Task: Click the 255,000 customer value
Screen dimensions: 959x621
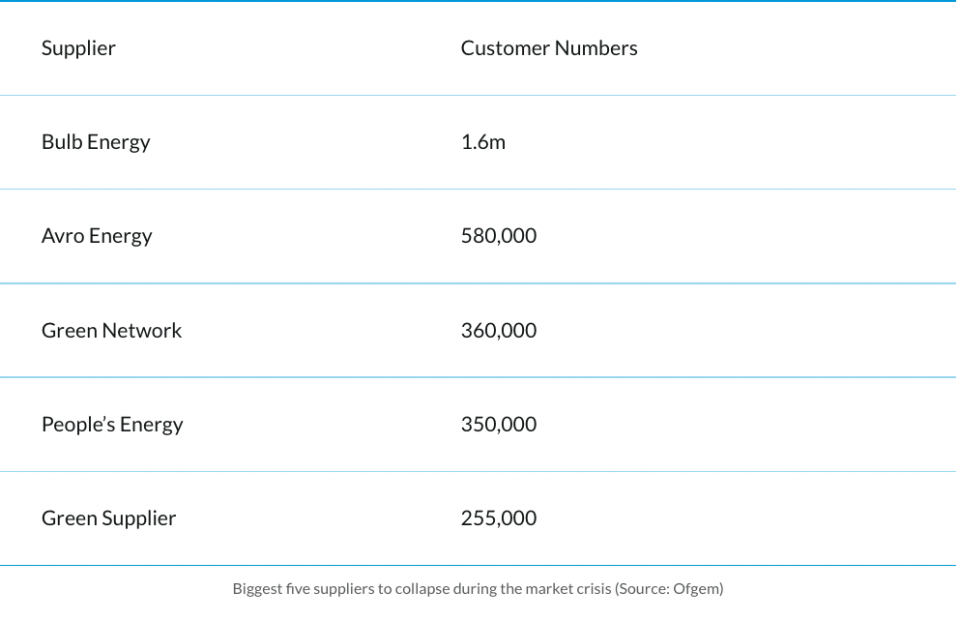Action: [498, 518]
